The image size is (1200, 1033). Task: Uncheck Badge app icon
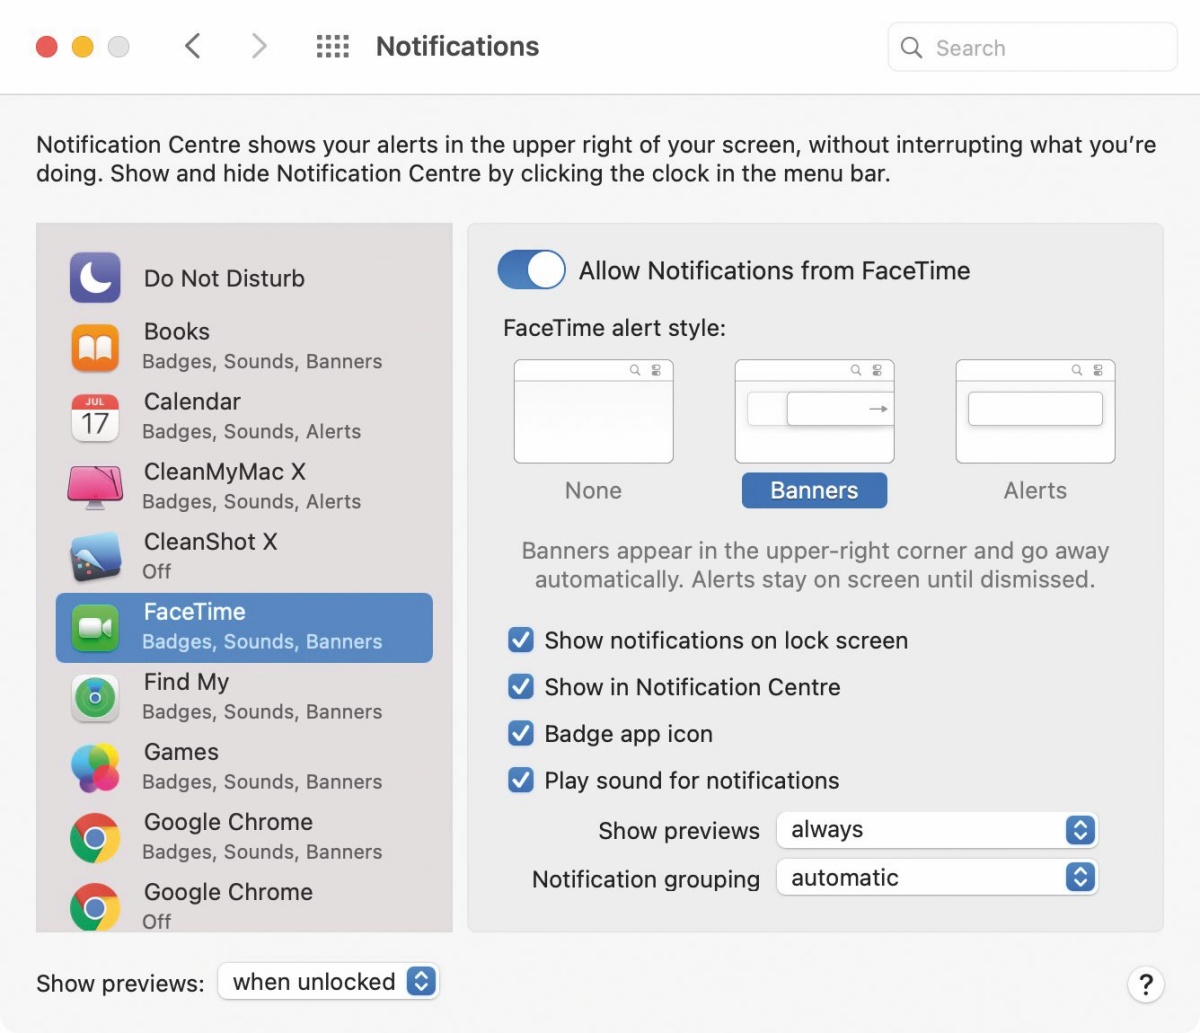pos(521,733)
